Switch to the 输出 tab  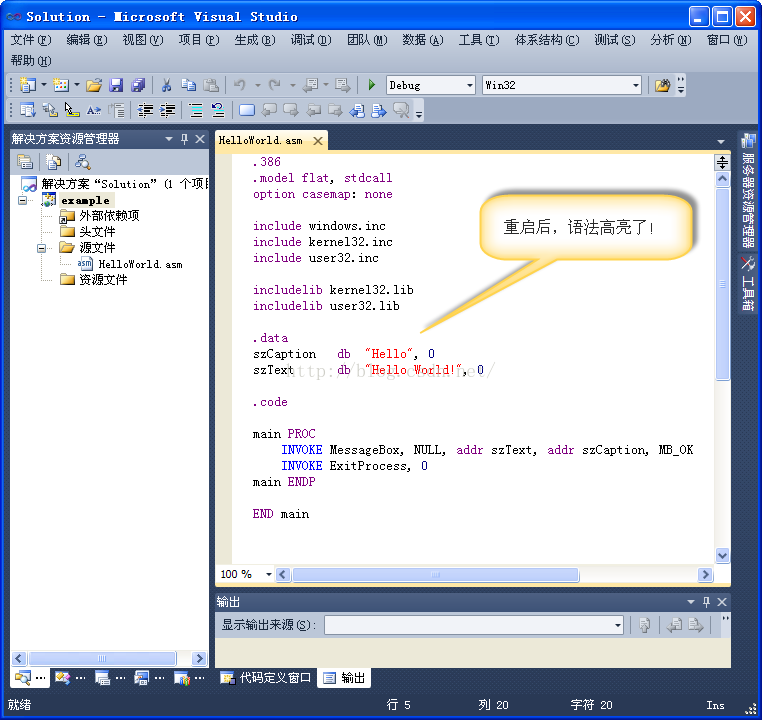click(x=344, y=677)
